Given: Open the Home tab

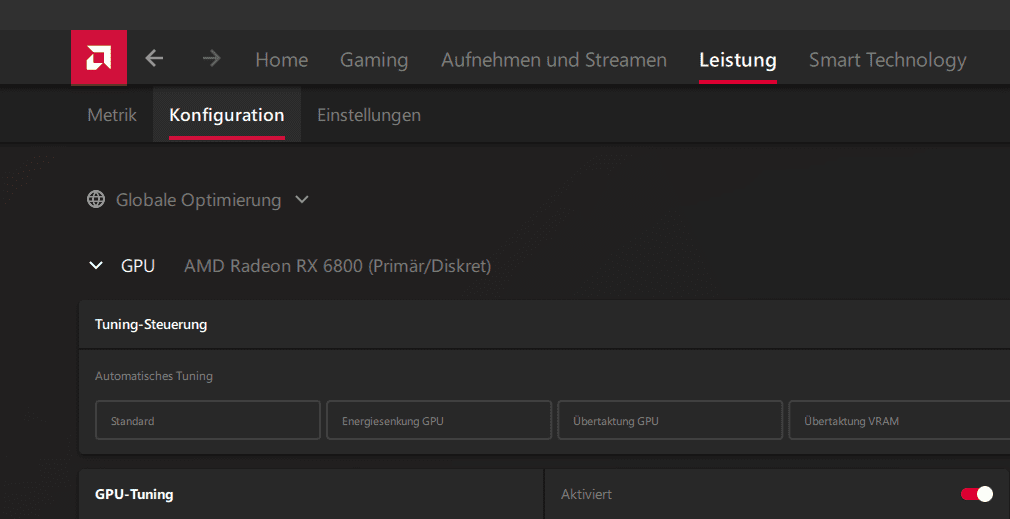Looking at the screenshot, I should coord(281,60).
